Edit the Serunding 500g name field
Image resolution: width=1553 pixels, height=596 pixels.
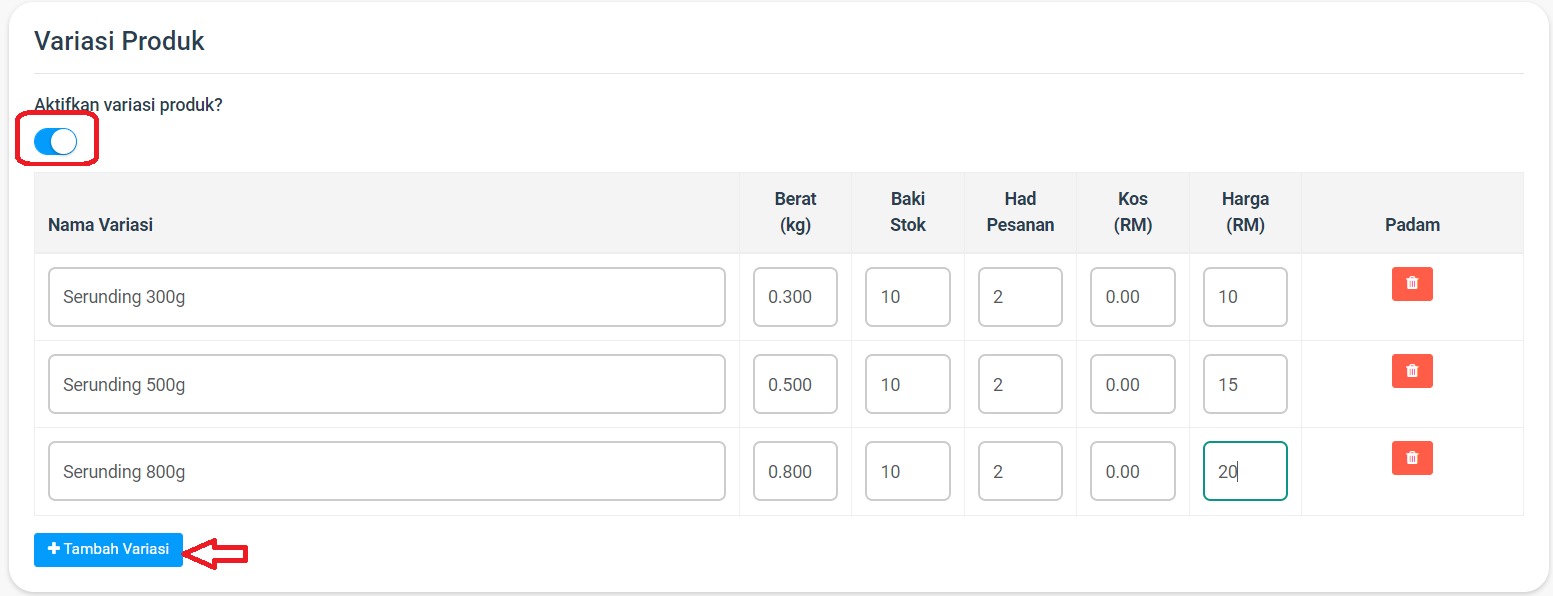387,384
